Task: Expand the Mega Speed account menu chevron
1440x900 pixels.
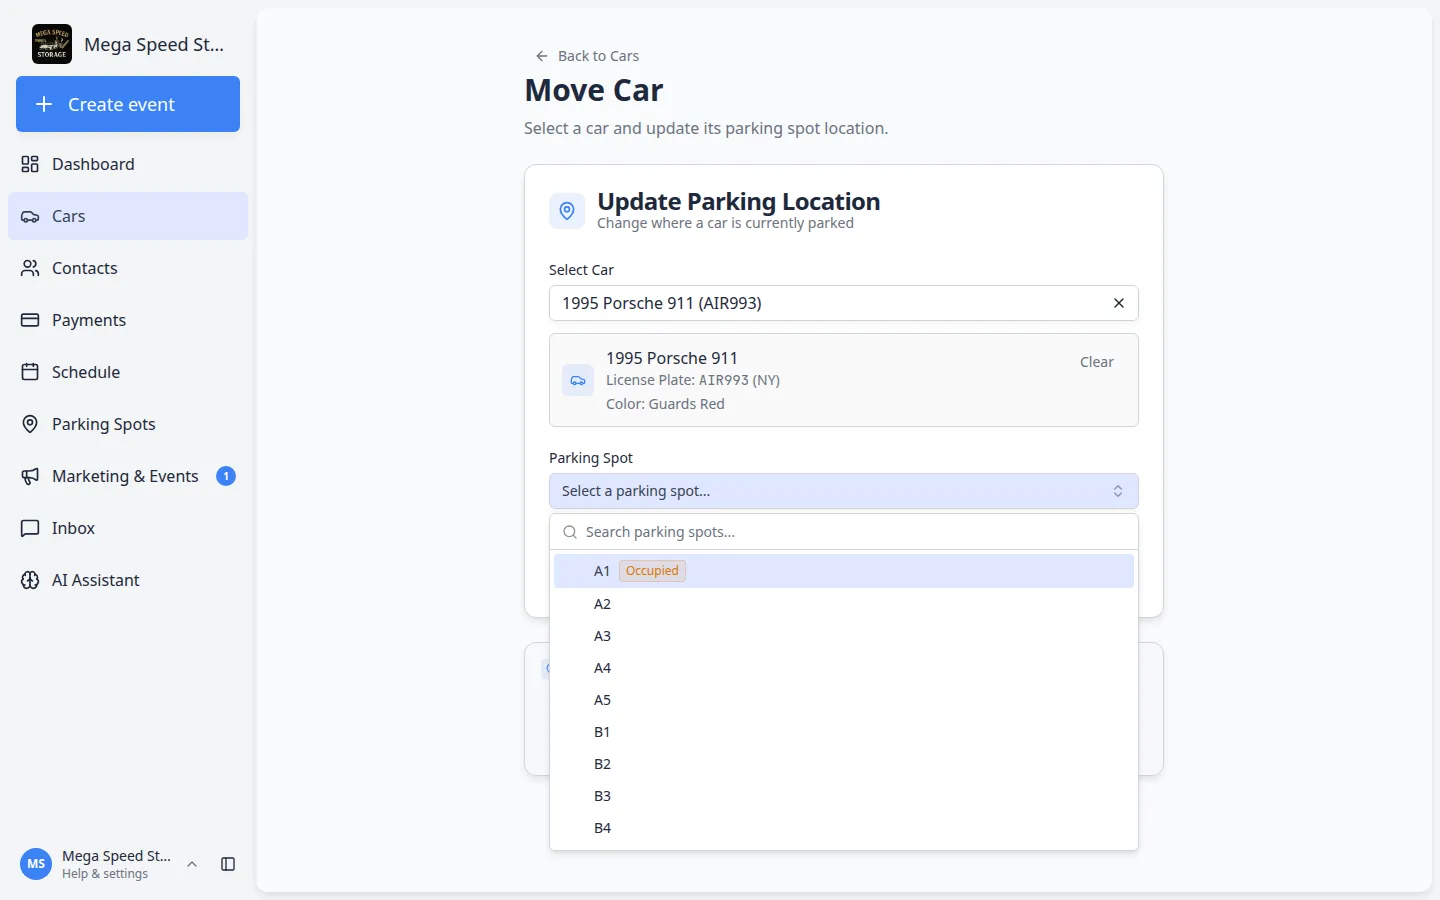Action: coord(192,864)
